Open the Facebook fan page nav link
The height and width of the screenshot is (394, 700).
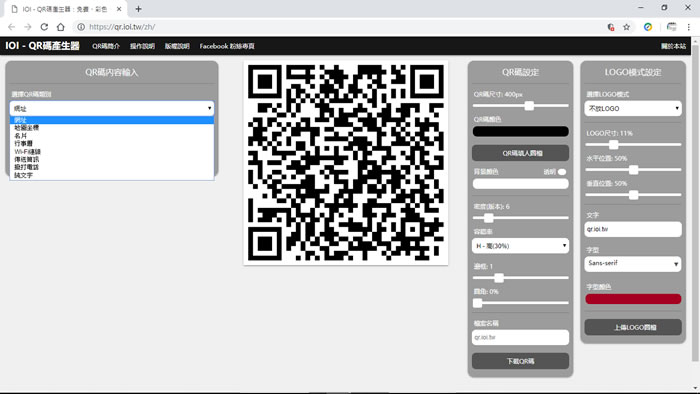(x=227, y=46)
